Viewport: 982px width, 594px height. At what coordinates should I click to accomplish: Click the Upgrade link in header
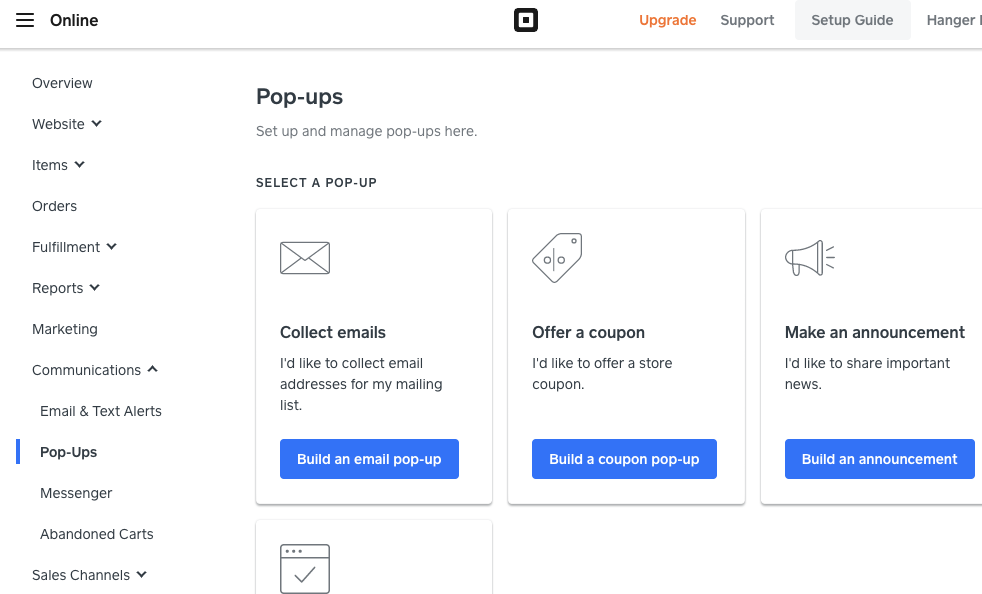tap(667, 20)
